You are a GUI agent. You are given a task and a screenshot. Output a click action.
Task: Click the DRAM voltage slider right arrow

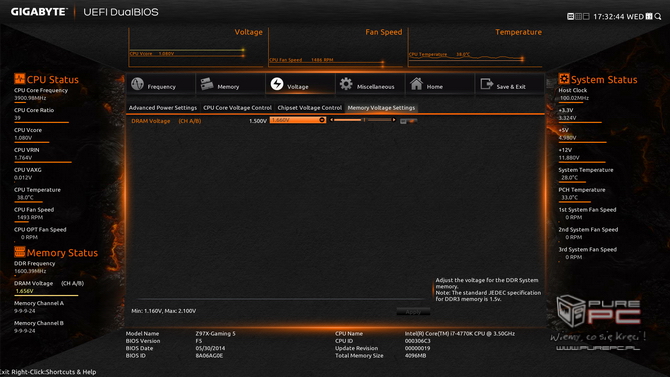click(x=394, y=120)
